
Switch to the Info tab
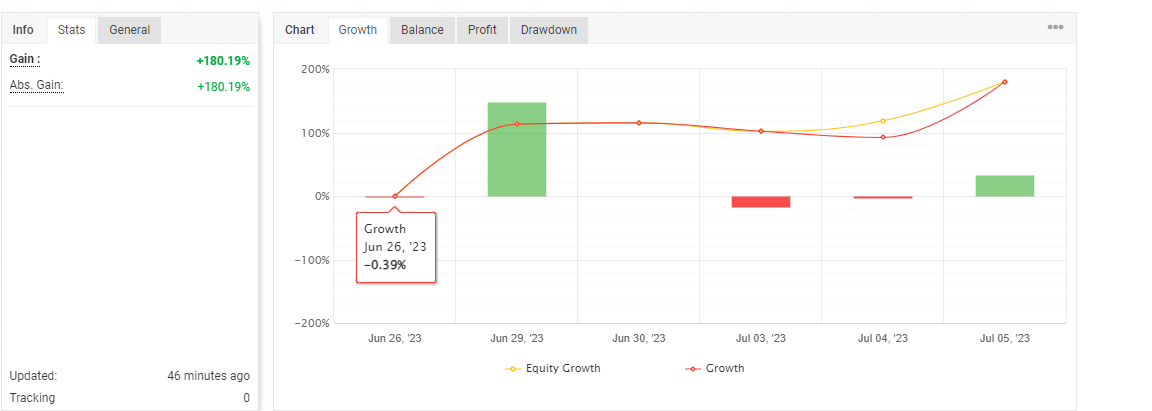(x=23, y=30)
